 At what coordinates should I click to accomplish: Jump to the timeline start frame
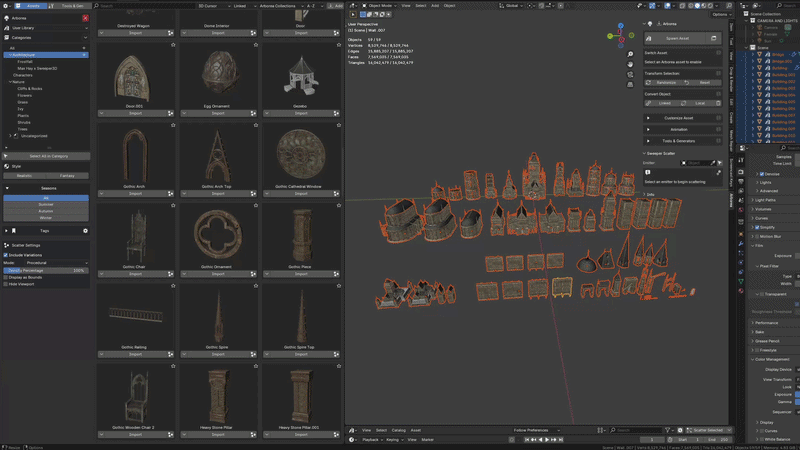pyautogui.click(x=527, y=439)
